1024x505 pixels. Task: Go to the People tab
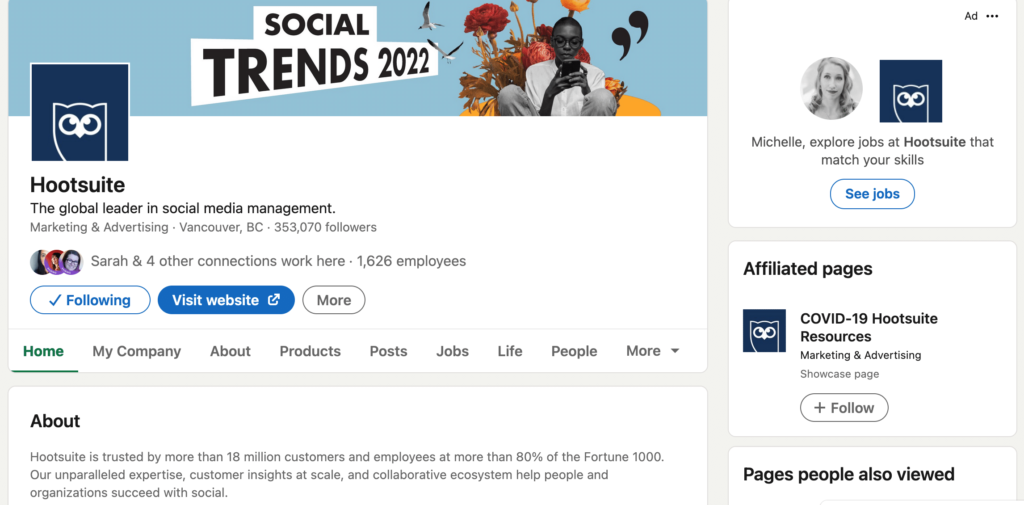click(x=574, y=351)
